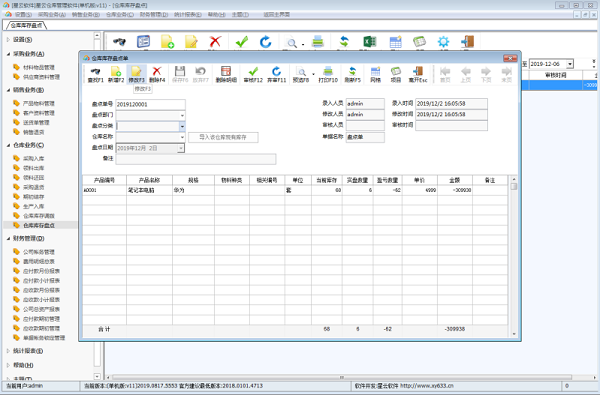Screen dimensions: 600x395
Task: Open the inventory date picker dropdown
Action: coord(181,148)
